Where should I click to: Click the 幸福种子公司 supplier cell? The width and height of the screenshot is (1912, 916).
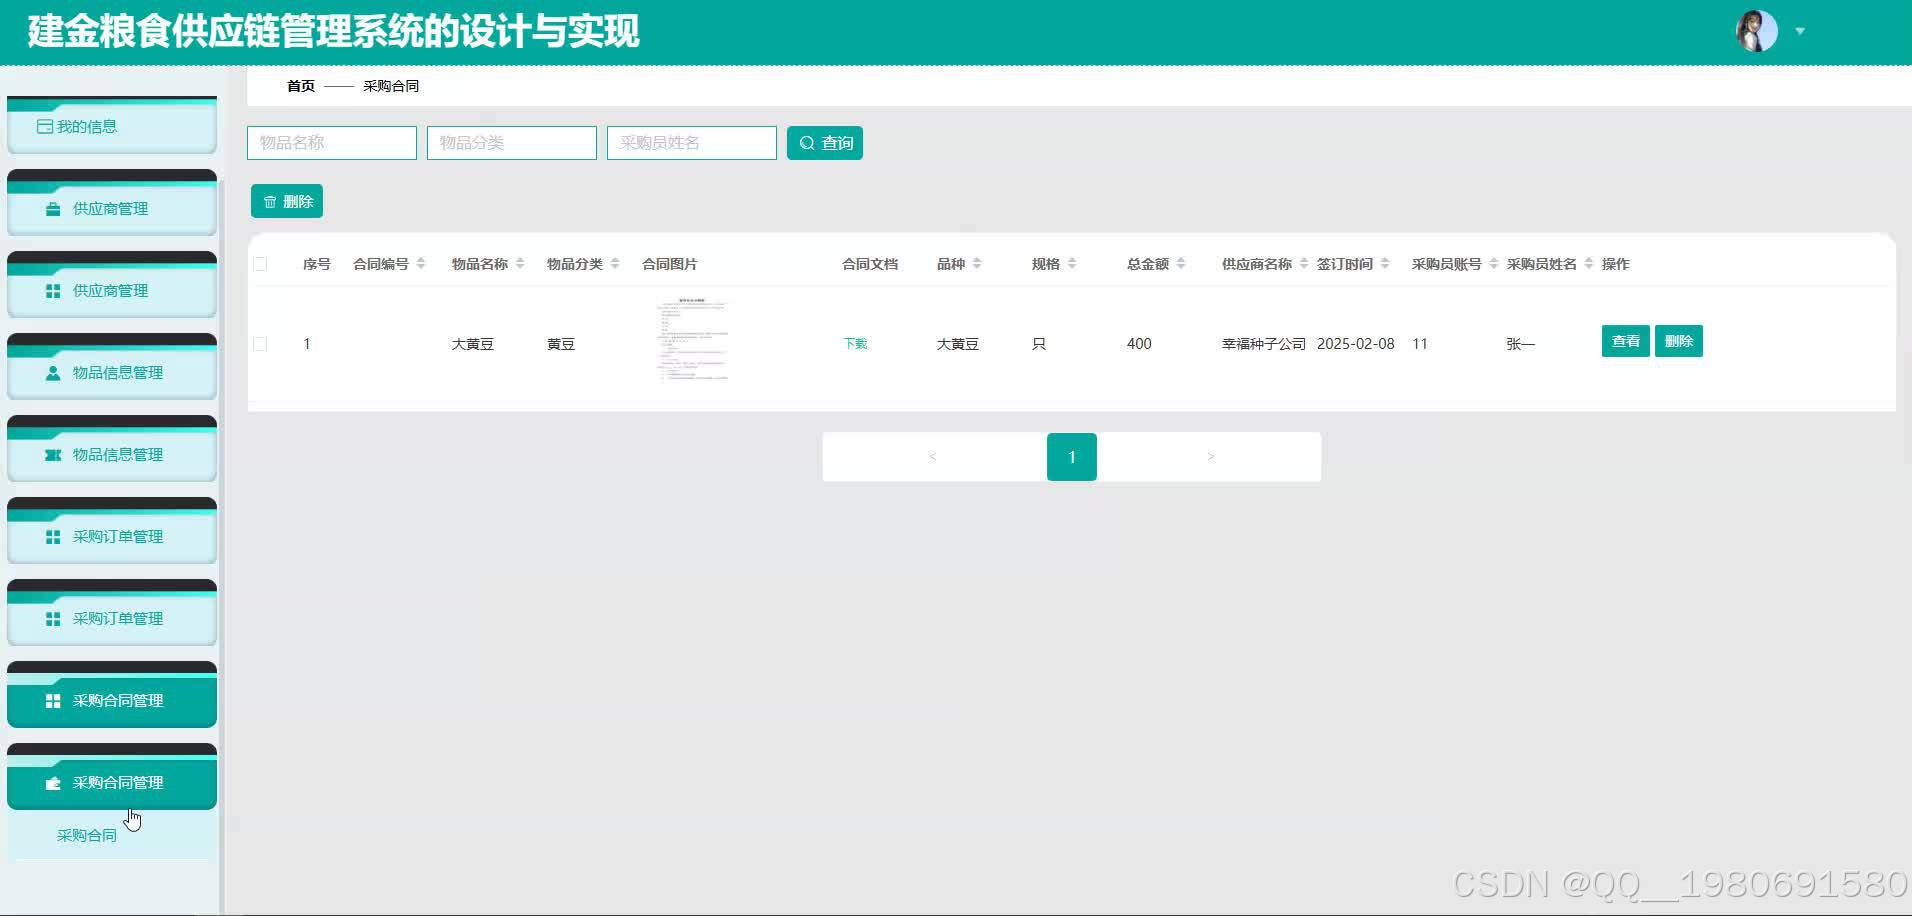[x=1264, y=344]
